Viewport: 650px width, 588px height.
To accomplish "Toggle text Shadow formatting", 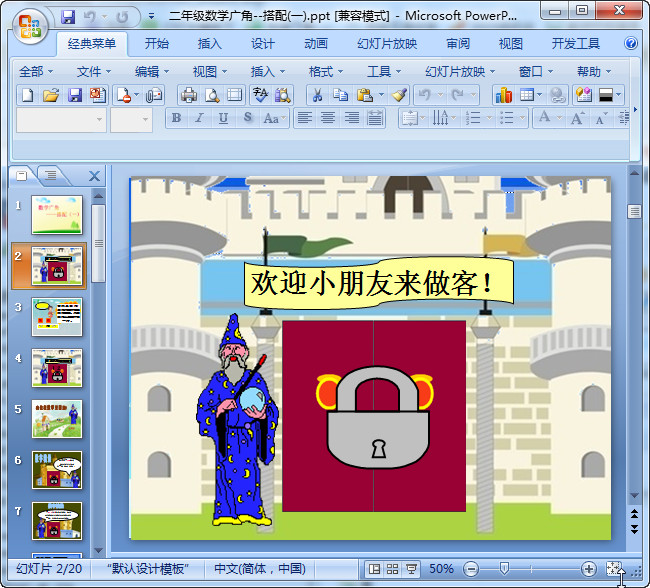I will point(247,118).
